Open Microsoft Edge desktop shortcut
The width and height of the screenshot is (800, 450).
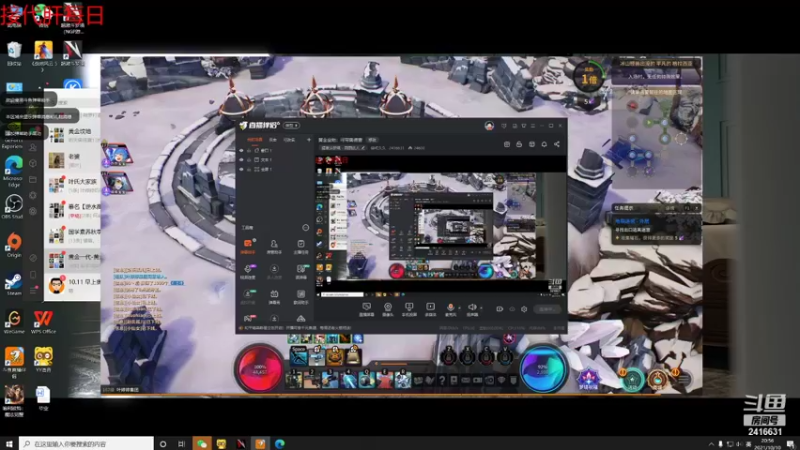point(14,171)
